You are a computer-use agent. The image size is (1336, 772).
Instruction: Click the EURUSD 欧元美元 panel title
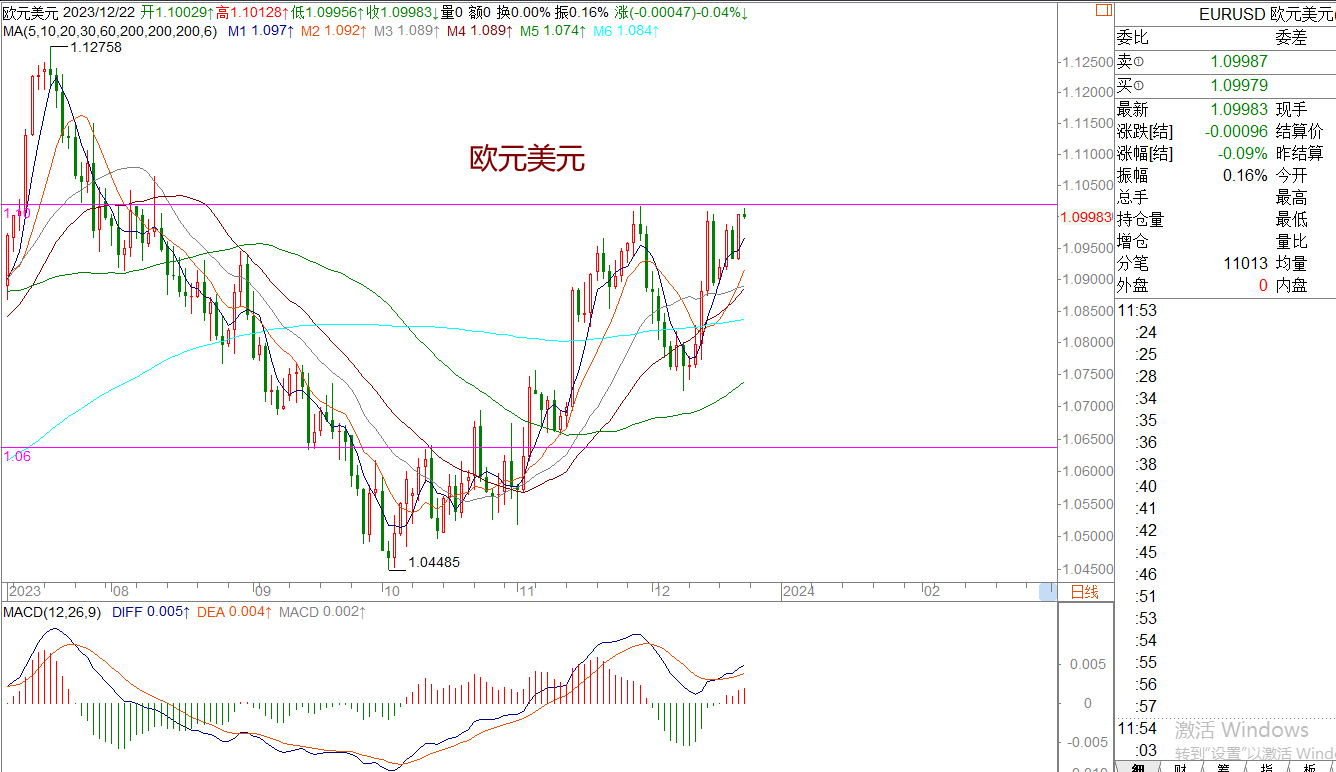click(x=1266, y=14)
